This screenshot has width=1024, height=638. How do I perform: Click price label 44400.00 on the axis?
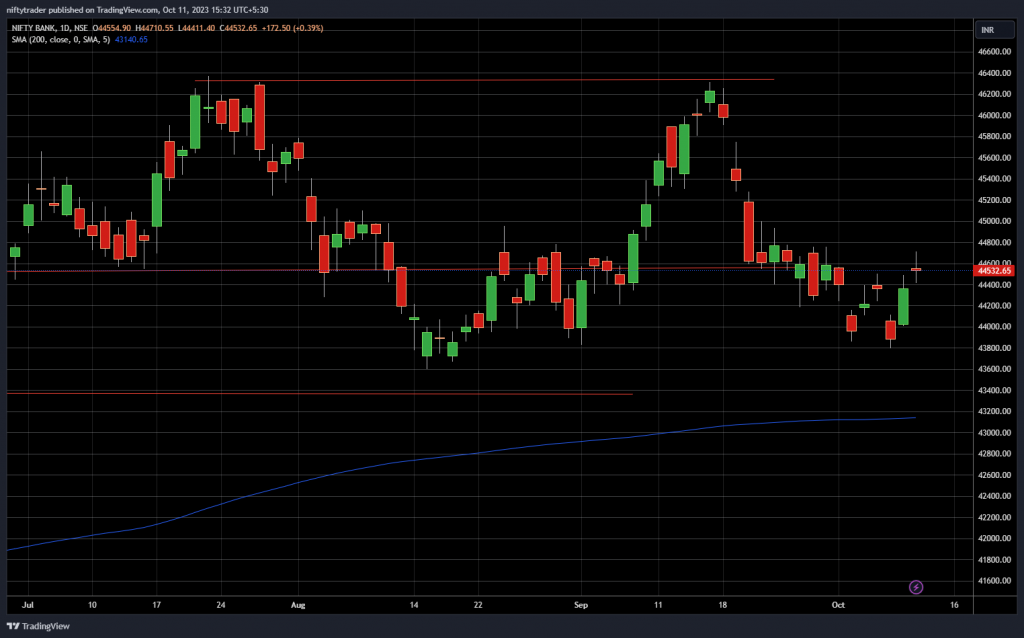point(994,285)
